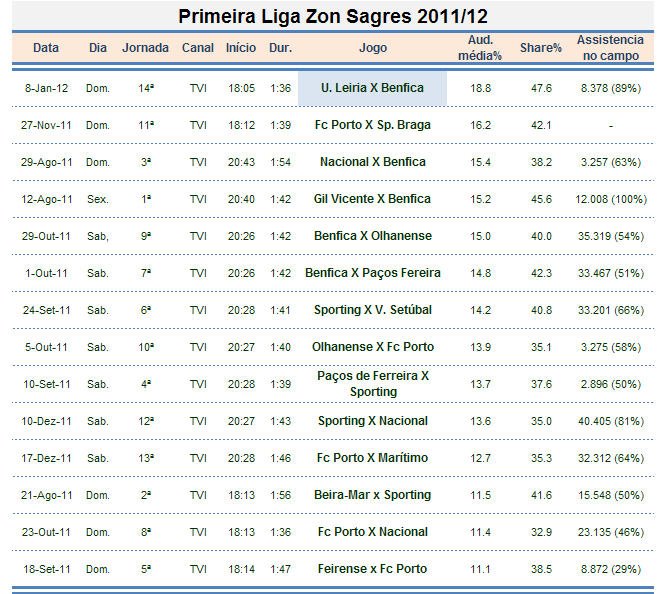Click the audience value '18.8'

pos(481,89)
